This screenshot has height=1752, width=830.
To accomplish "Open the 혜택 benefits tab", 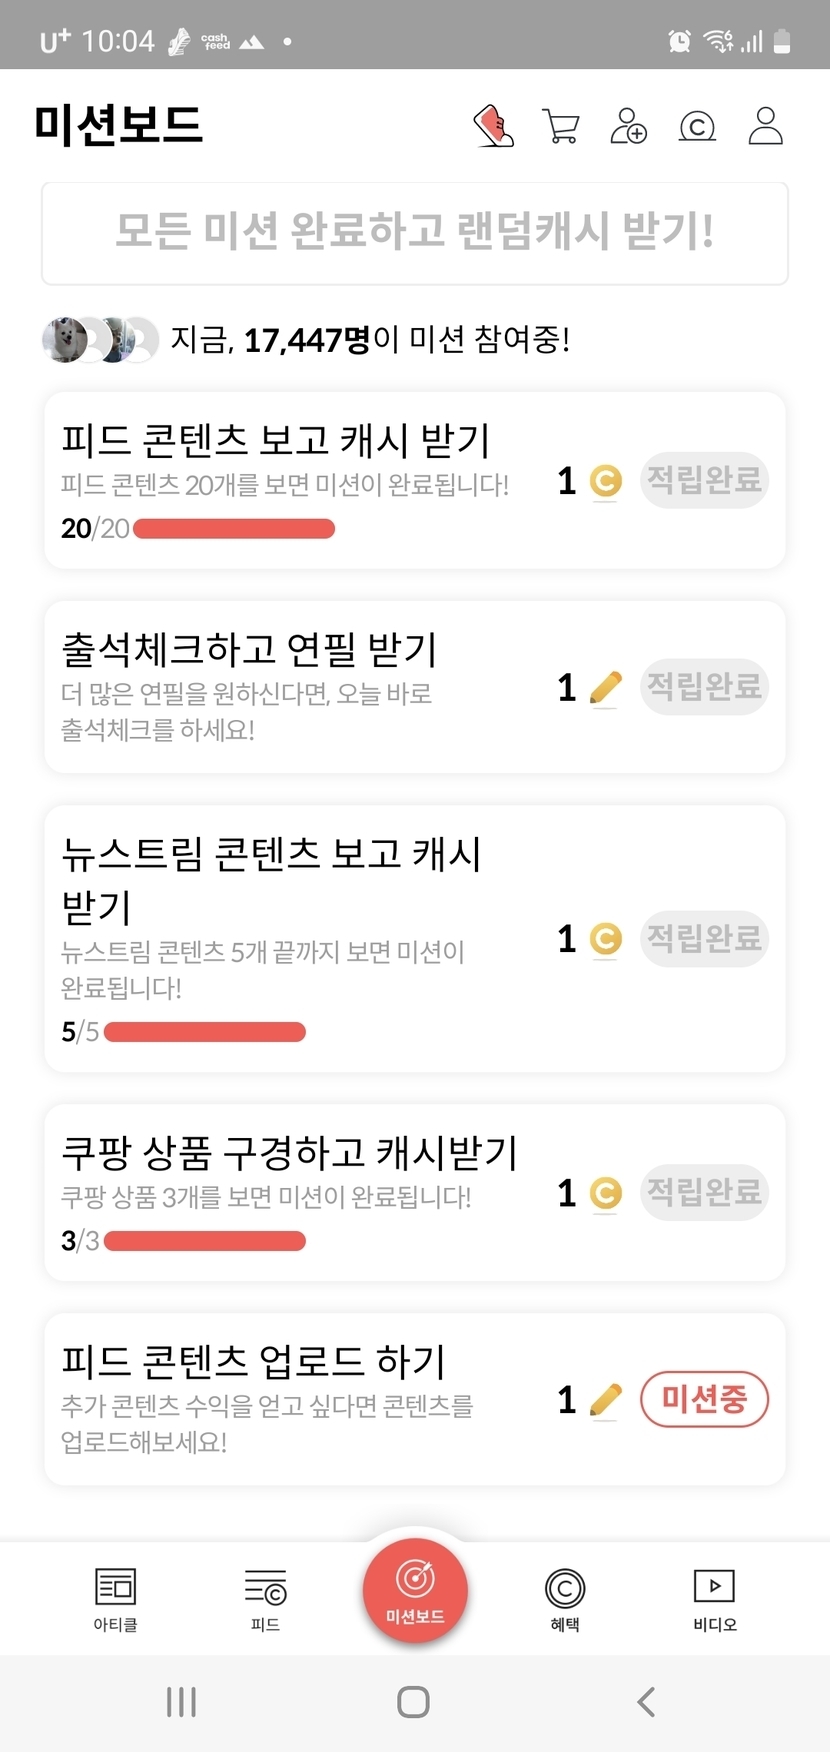I will (565, 1598).
